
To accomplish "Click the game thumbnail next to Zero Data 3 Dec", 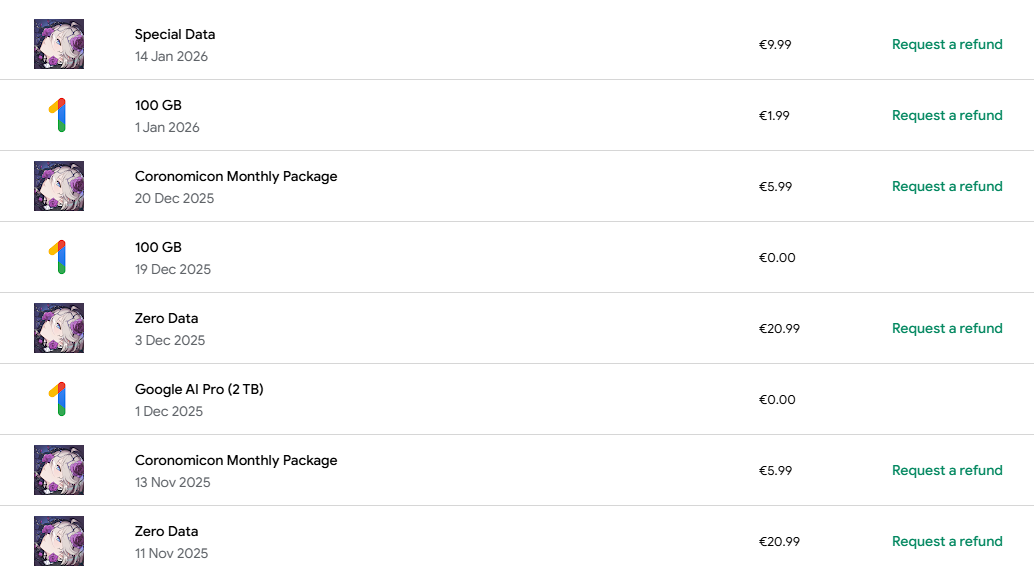I will click(59, 328).
